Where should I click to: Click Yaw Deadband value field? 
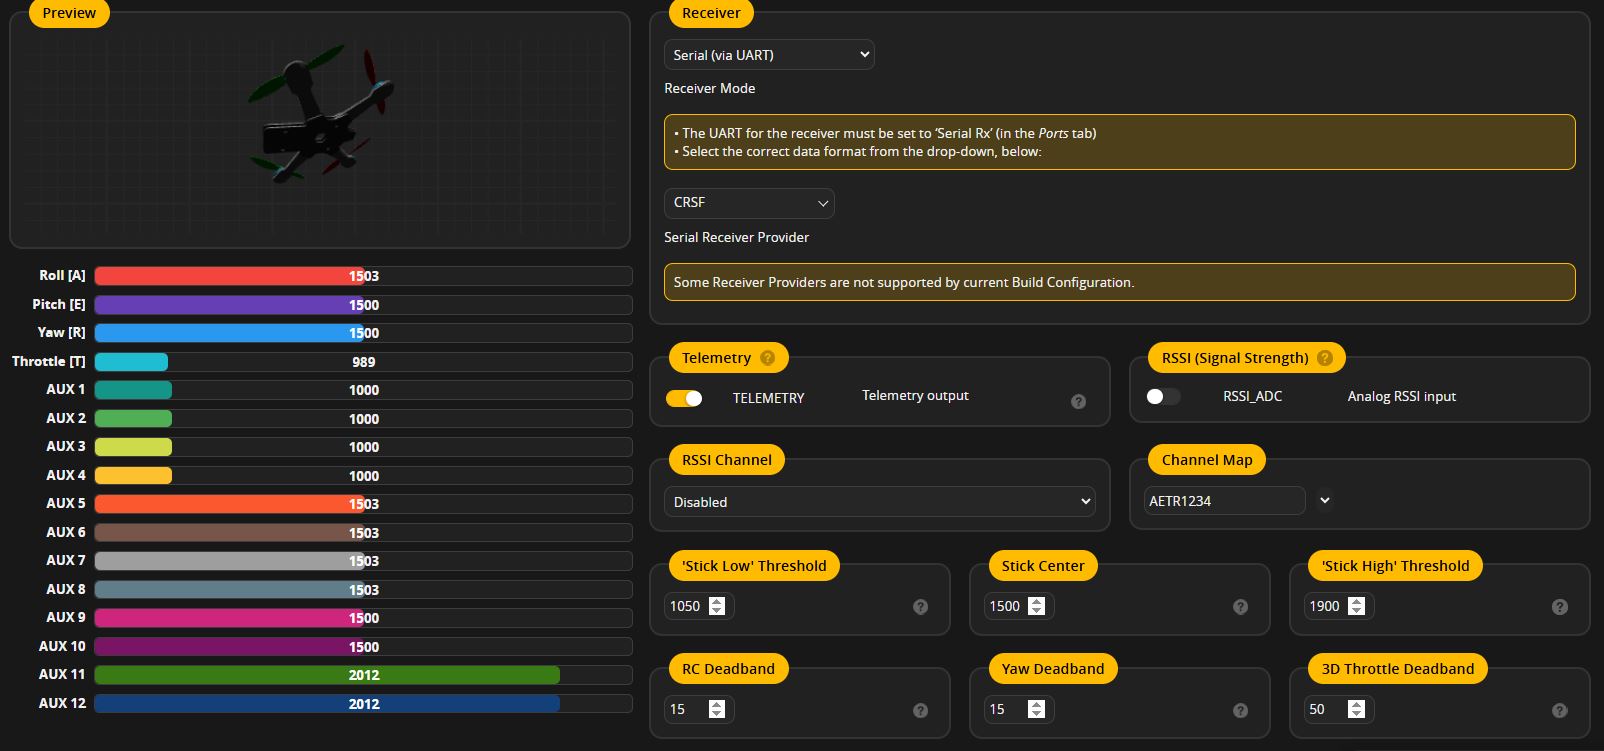coord(1019,709)
